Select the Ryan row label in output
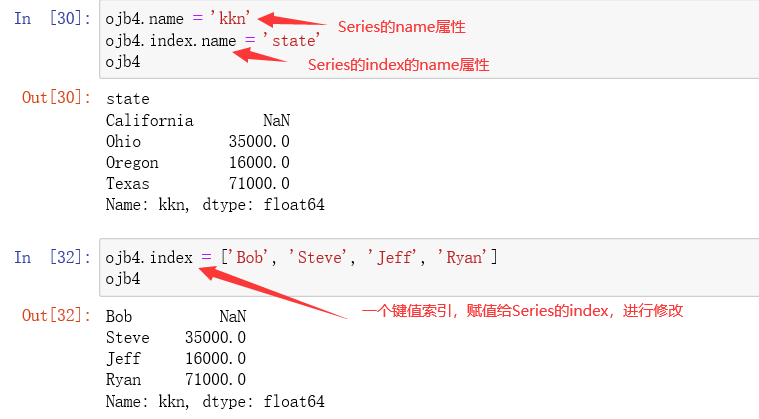The image size is (759, 419). click(123, 379)
